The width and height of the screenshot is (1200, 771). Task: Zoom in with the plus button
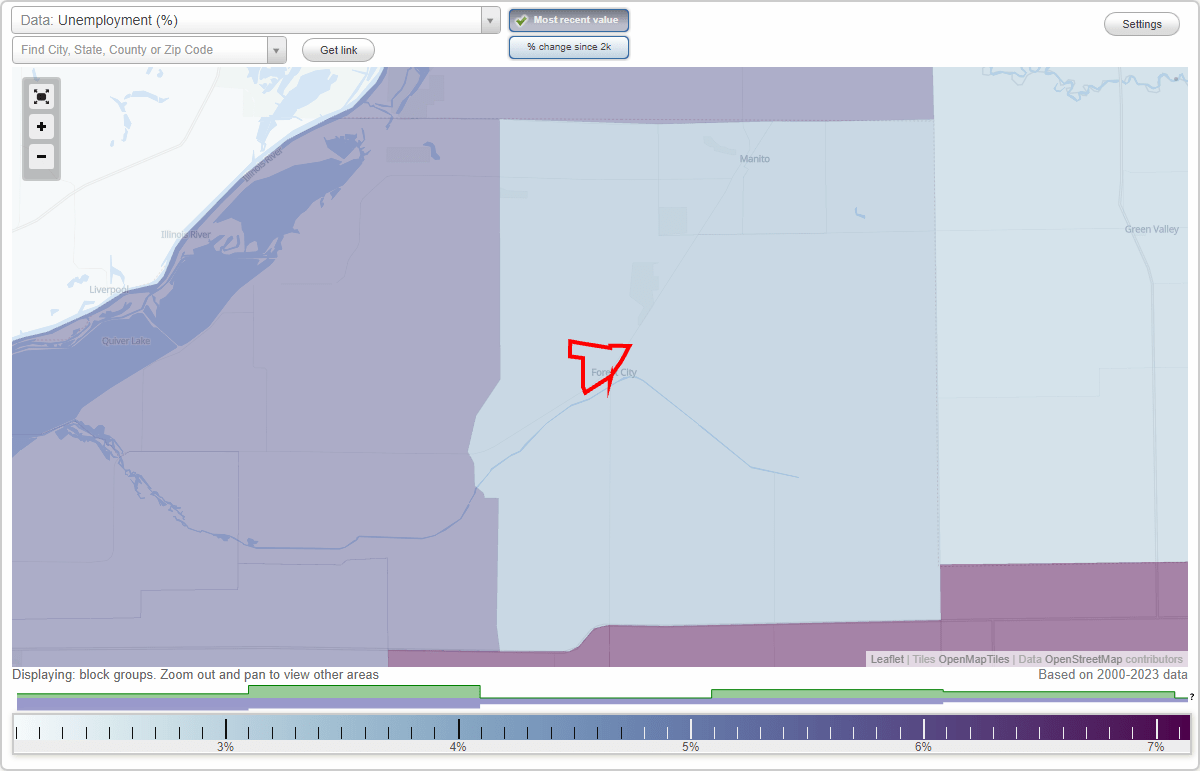click(41, 127)
